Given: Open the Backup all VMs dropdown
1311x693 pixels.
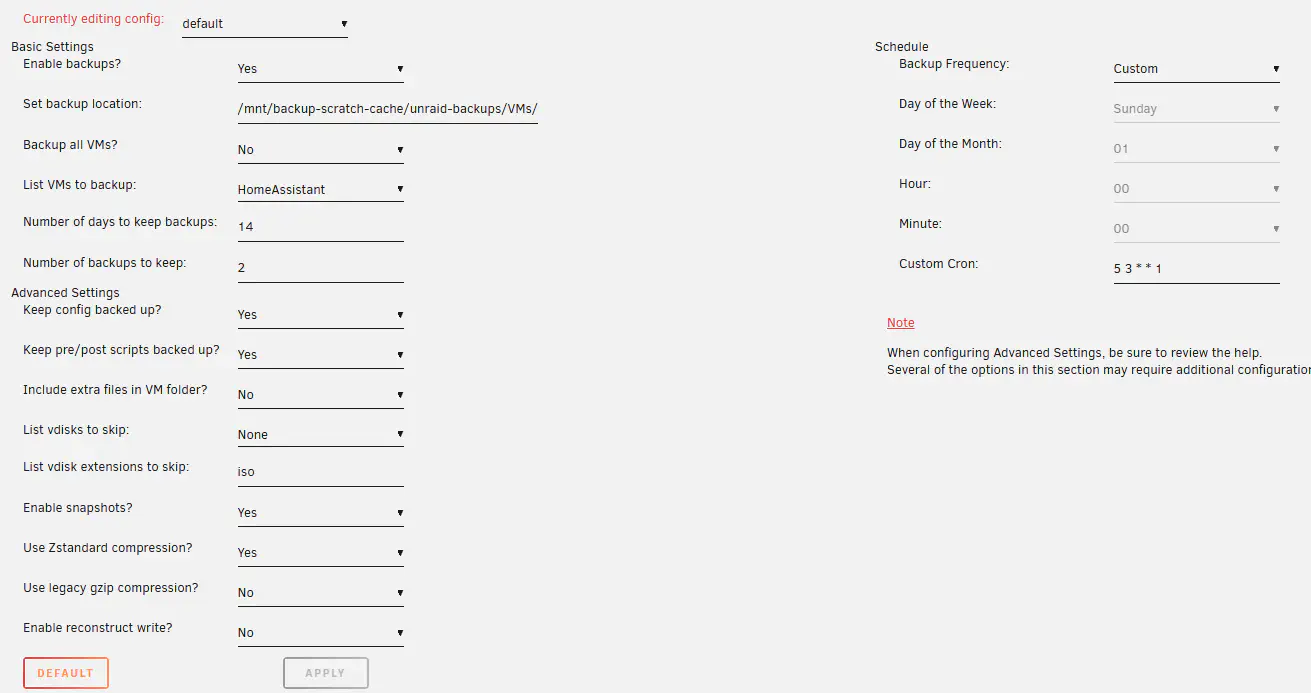Looking at the screenshot, I should tap(320, 149).
